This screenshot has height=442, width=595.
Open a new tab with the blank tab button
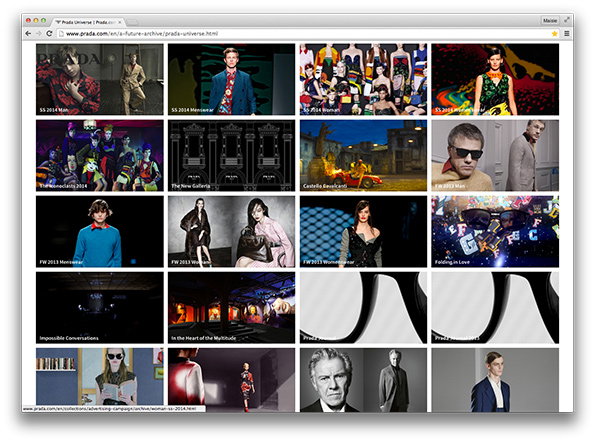coord(132,22)
